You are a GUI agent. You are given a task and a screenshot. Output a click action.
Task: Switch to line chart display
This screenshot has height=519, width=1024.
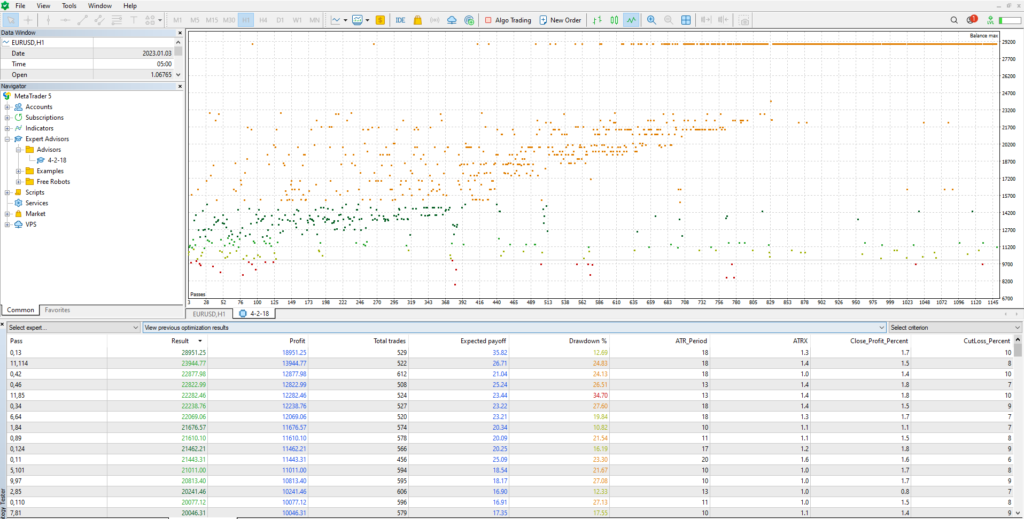click(632, 19)
